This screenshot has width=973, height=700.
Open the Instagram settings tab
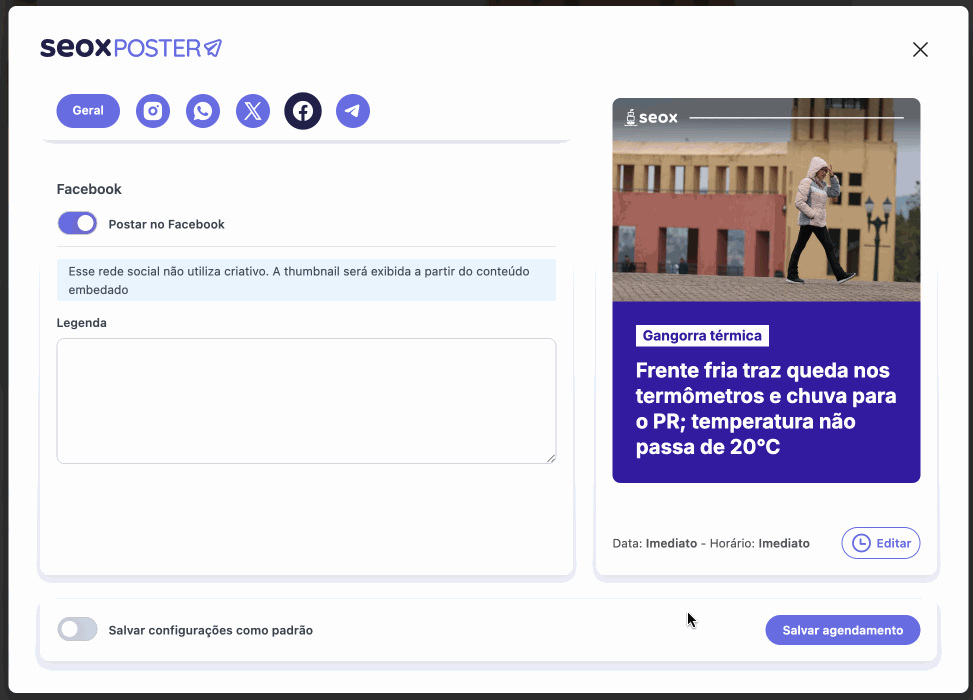click(153, 111)
